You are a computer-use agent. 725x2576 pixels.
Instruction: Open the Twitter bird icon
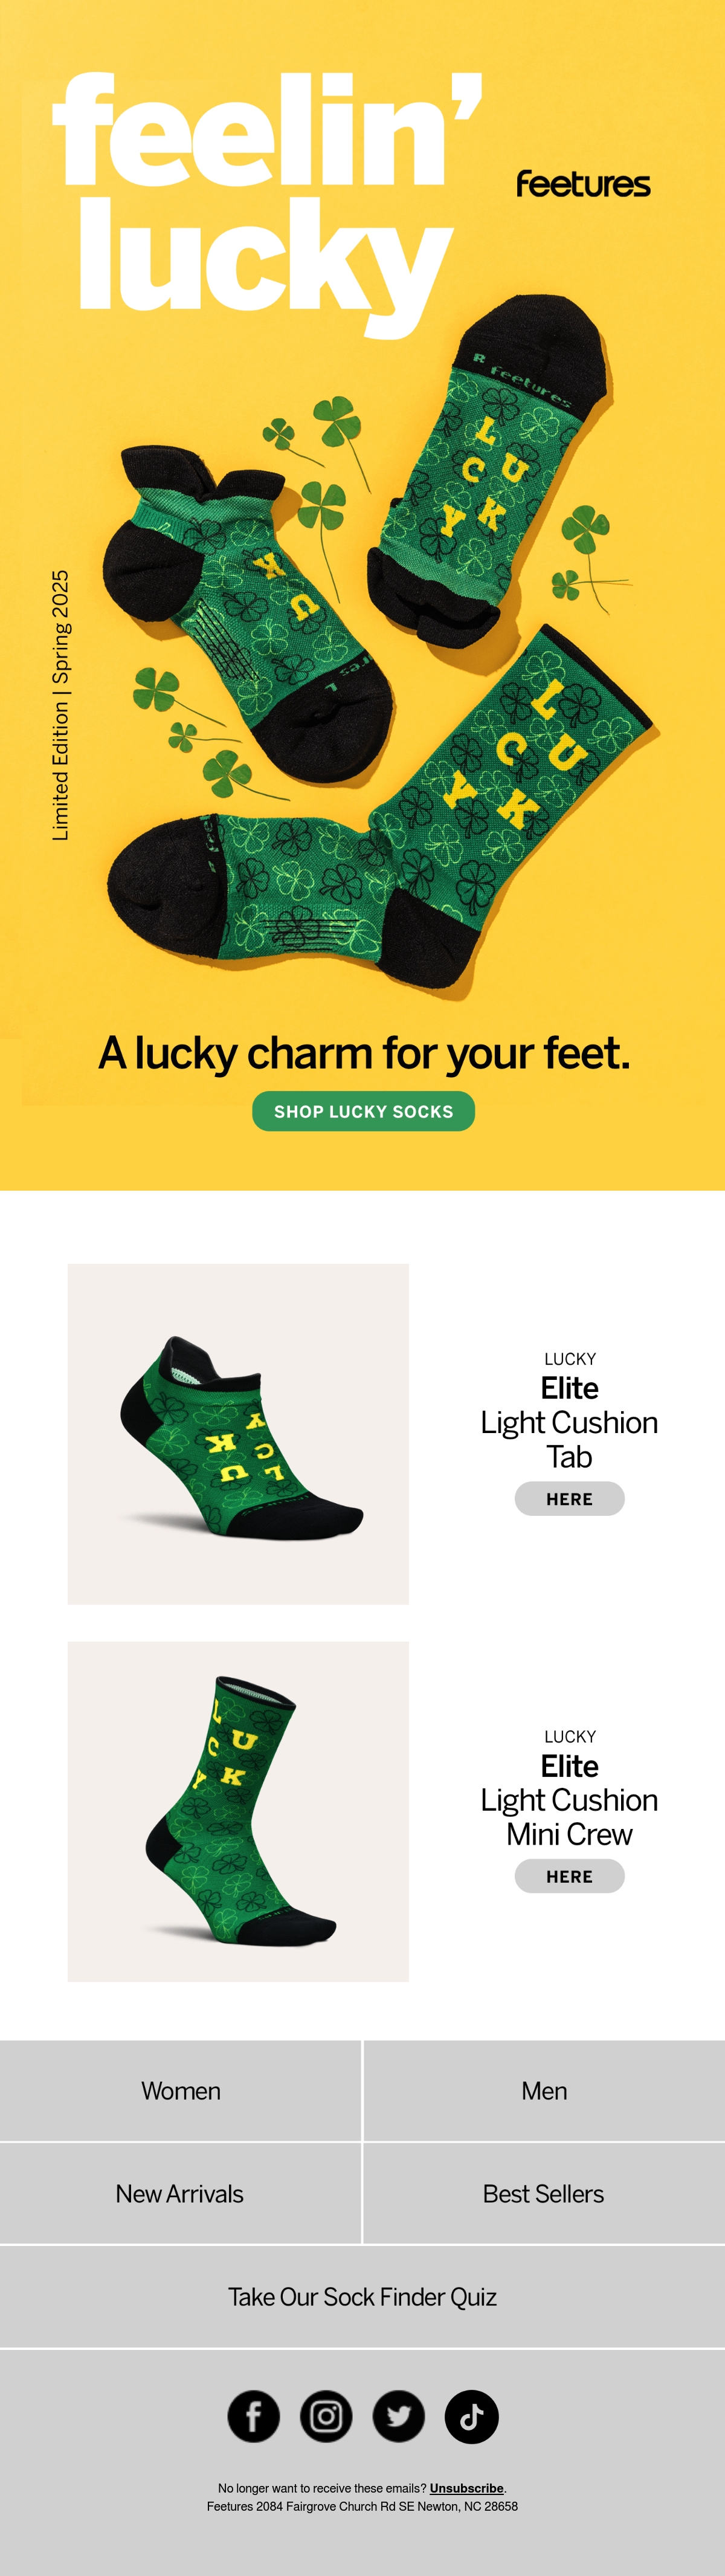pos(399,2417)
